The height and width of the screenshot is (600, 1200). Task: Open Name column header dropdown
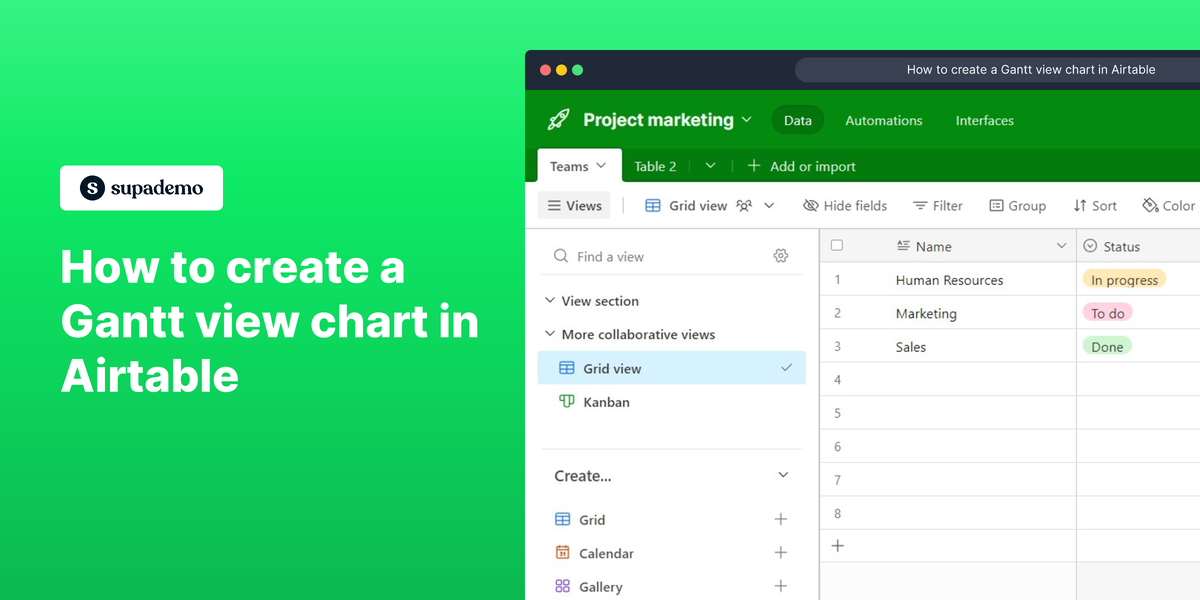pos(1062,246)
